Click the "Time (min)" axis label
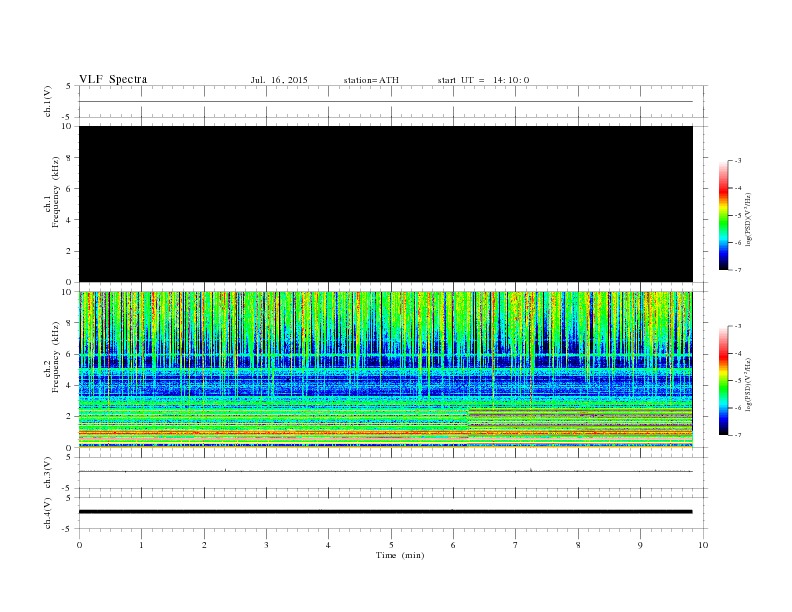The height and width of the screenshot is (612, 792). [x=400, y=555]
